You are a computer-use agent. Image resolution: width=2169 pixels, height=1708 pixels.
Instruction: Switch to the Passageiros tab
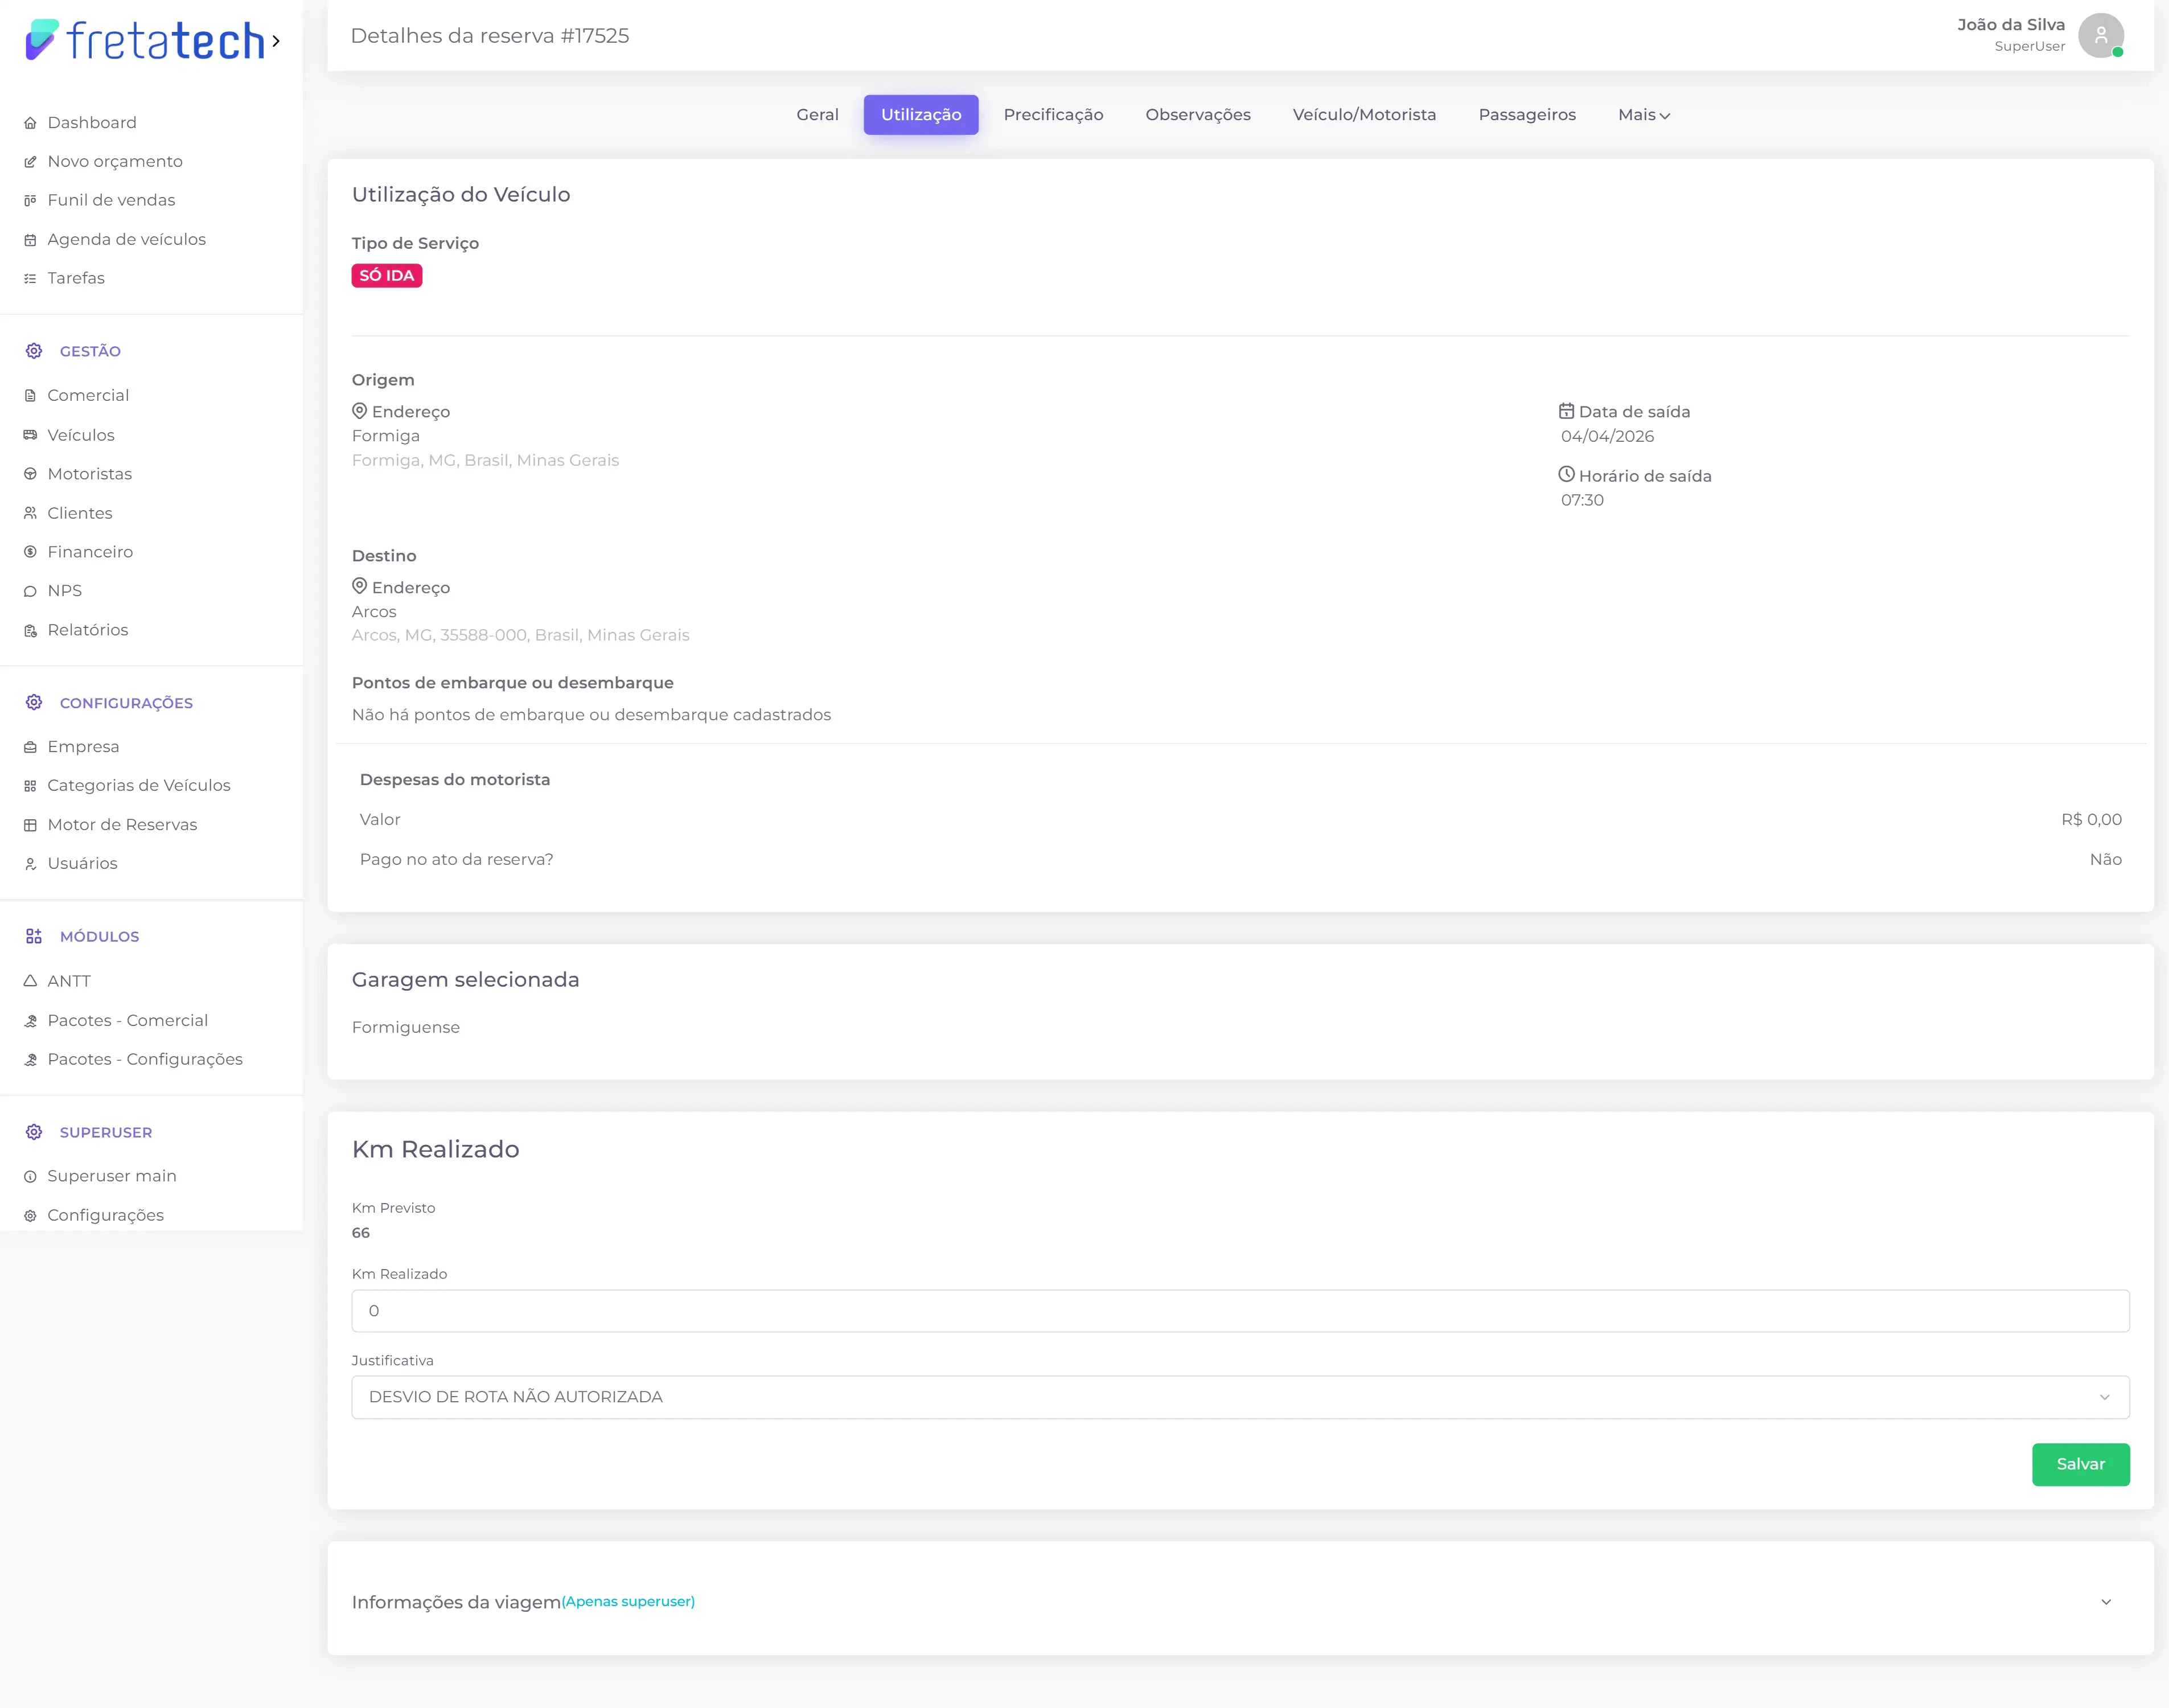(1527, 115)
